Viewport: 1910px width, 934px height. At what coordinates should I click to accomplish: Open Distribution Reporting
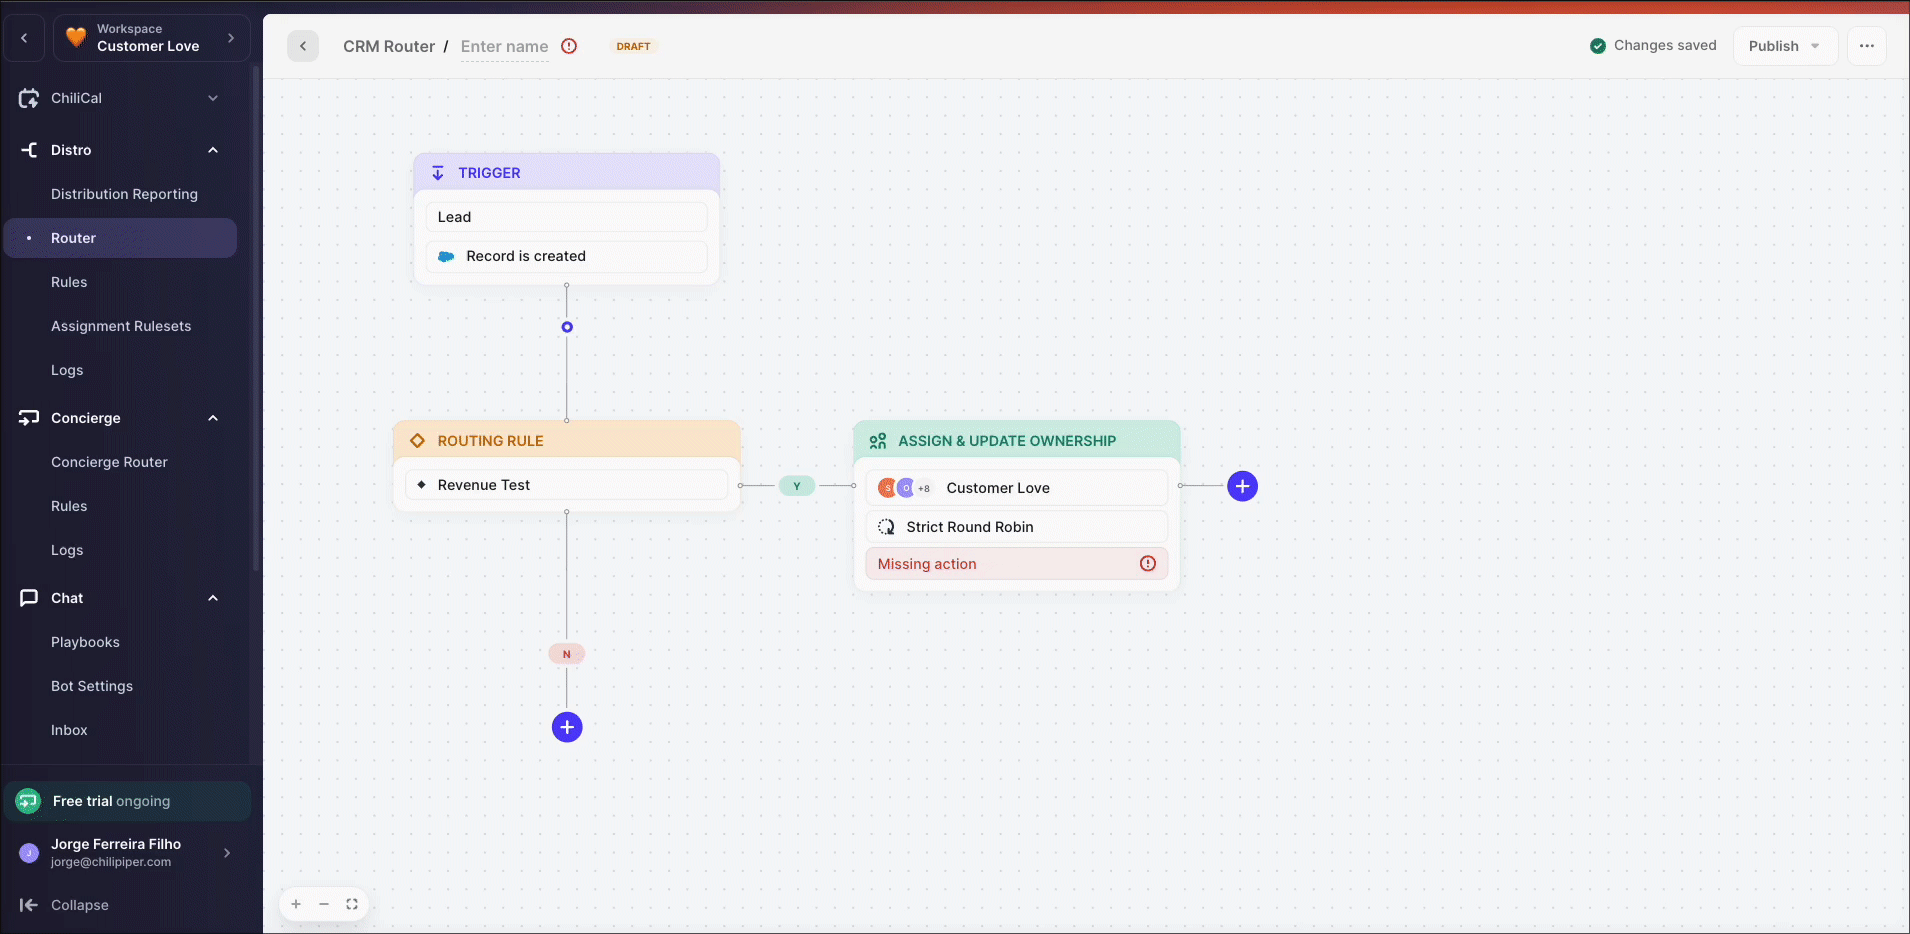coord(124,194)
